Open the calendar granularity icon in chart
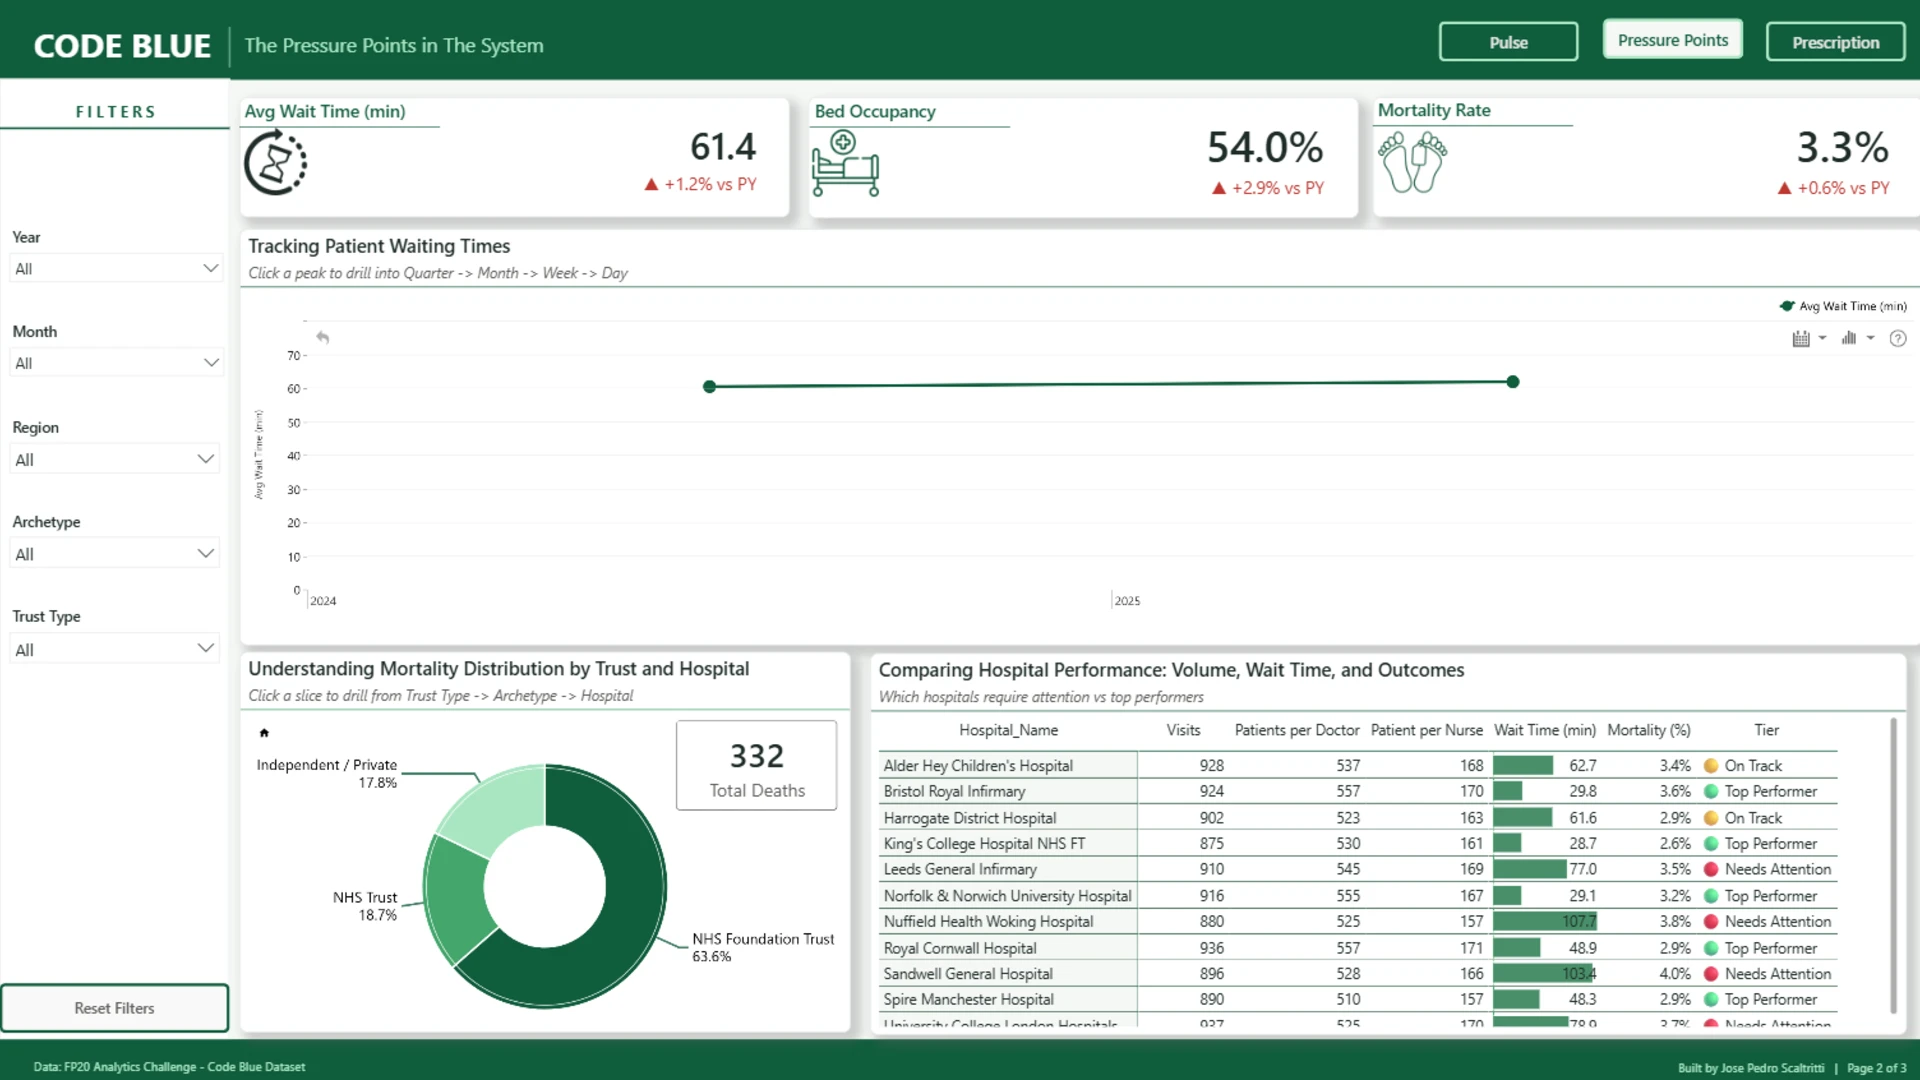 (x=1801, y=338)
